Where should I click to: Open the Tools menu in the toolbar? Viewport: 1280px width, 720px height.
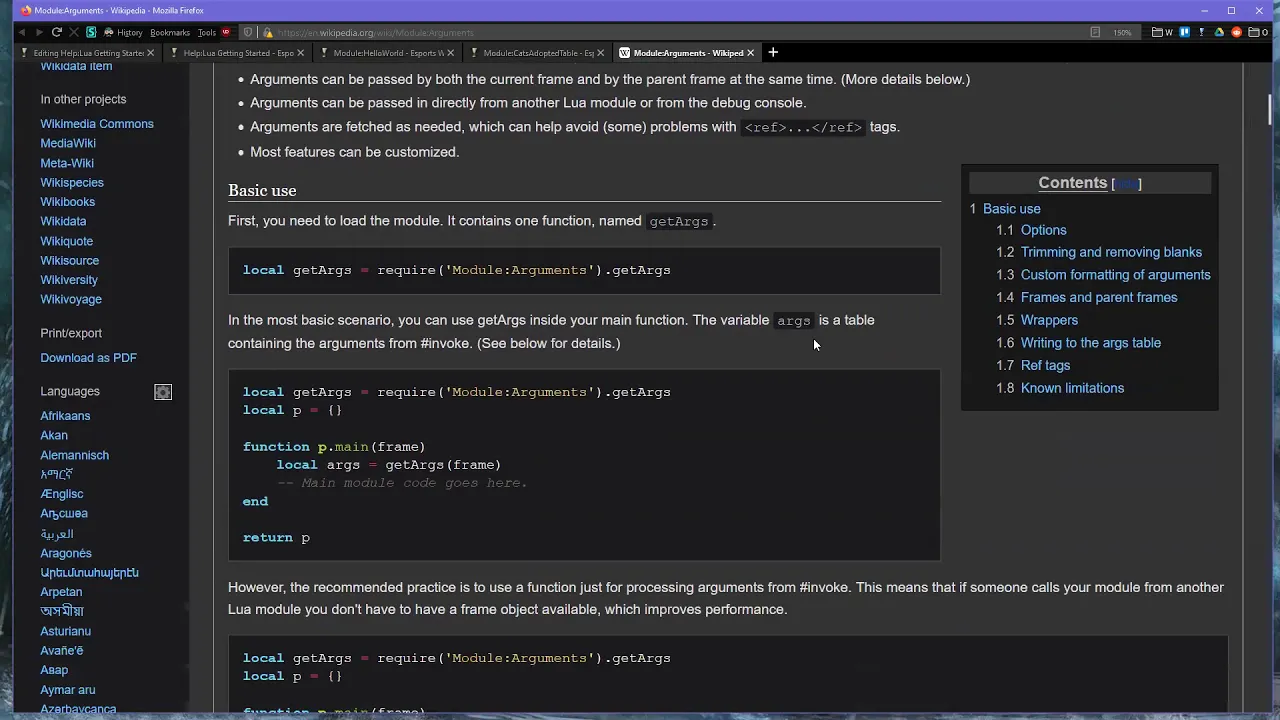(x=207, y=32)
